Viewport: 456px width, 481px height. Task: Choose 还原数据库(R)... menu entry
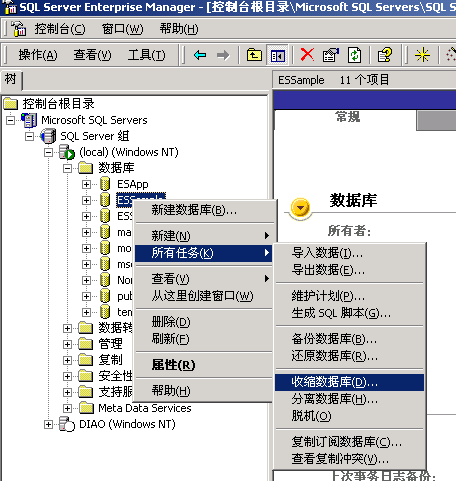[349, 356]
